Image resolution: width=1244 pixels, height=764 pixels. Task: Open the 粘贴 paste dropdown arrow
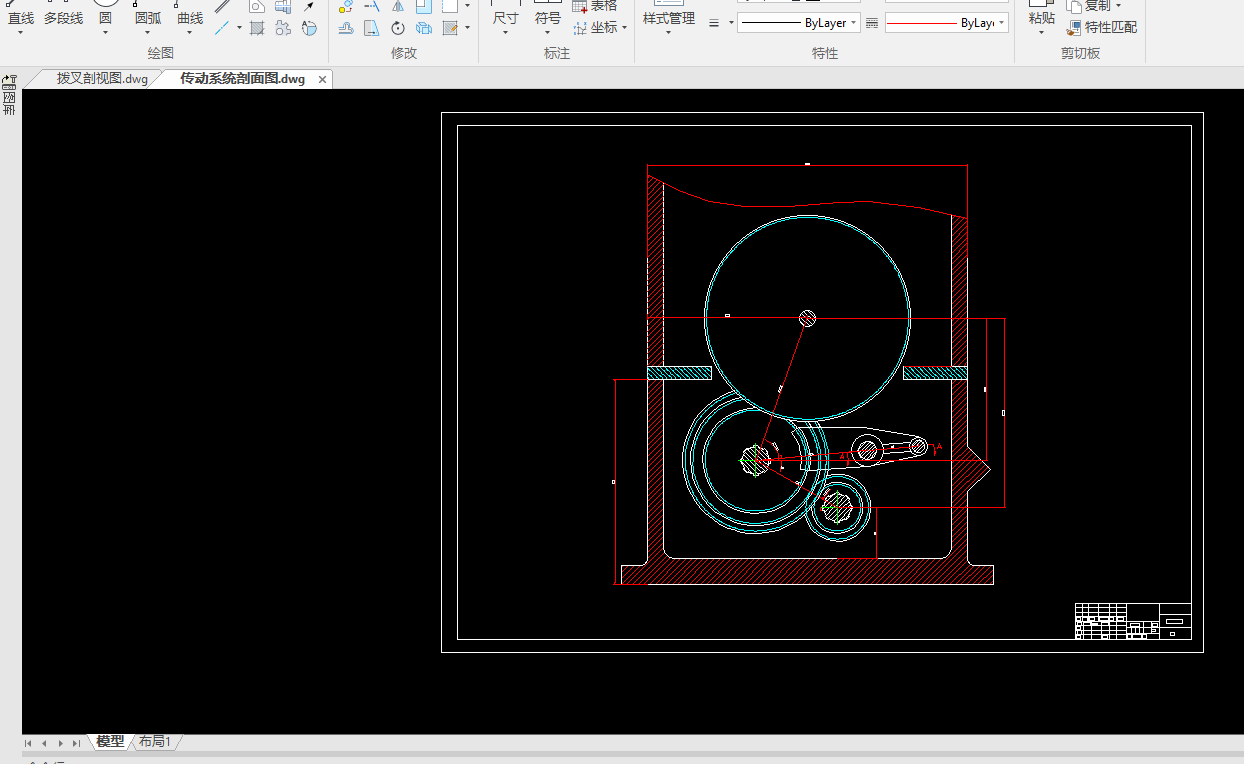pos(1040,33)
